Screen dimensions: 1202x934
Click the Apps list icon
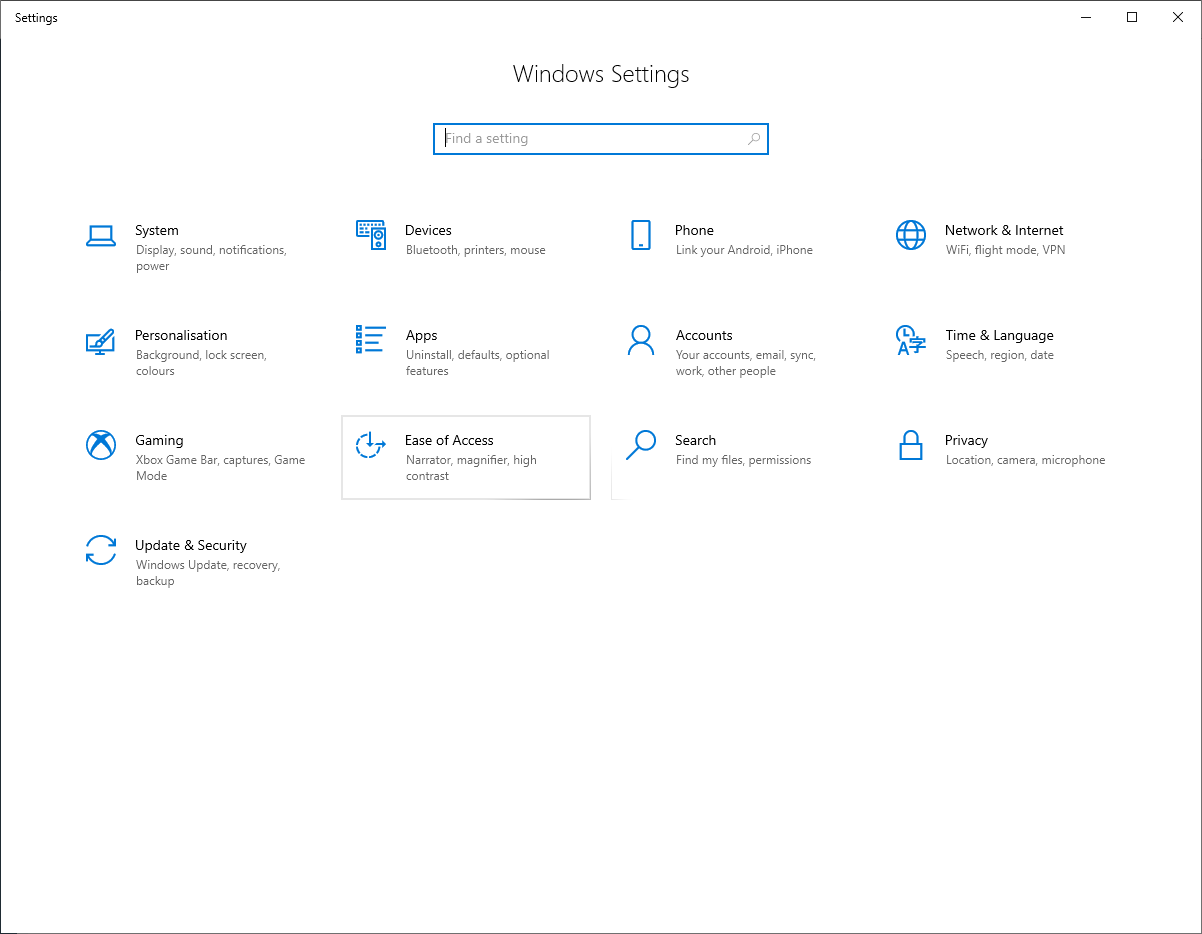click(371, 339)
